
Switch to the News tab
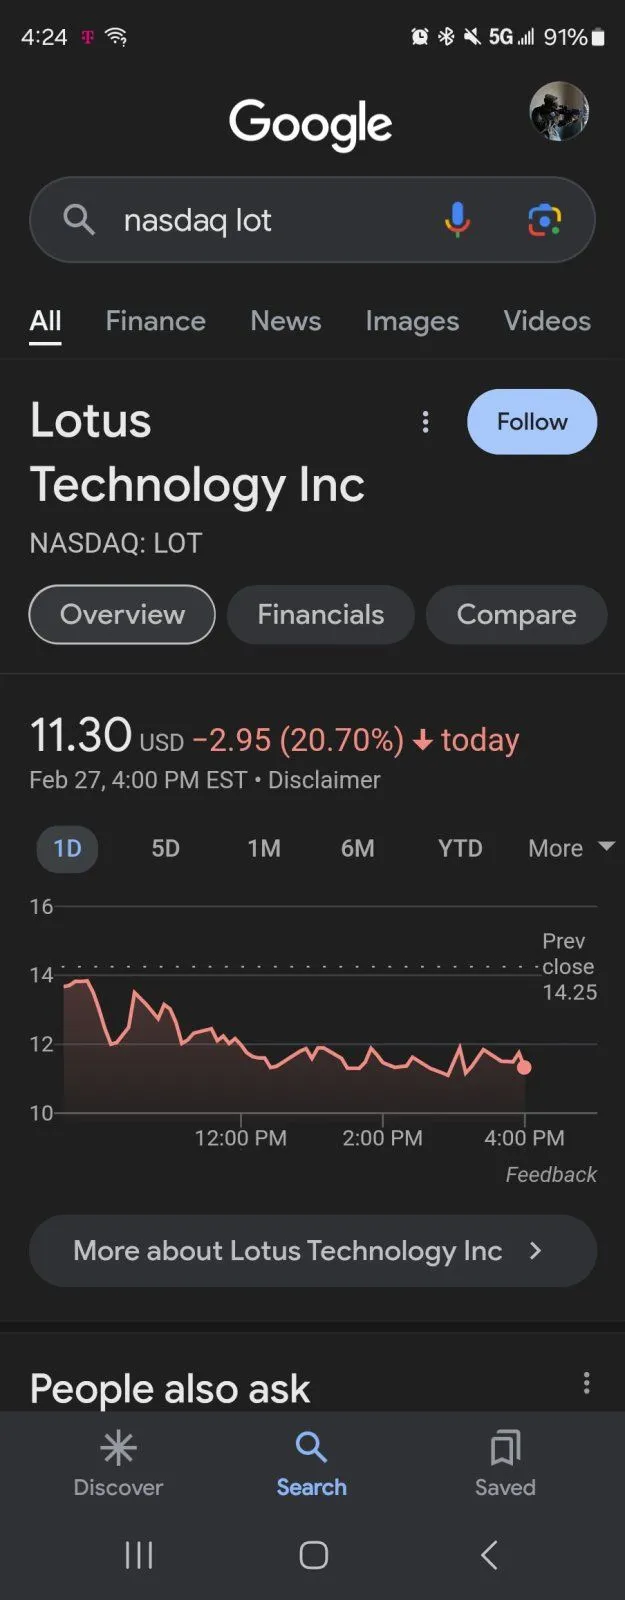pyautogui.click(x=285, y=321)
